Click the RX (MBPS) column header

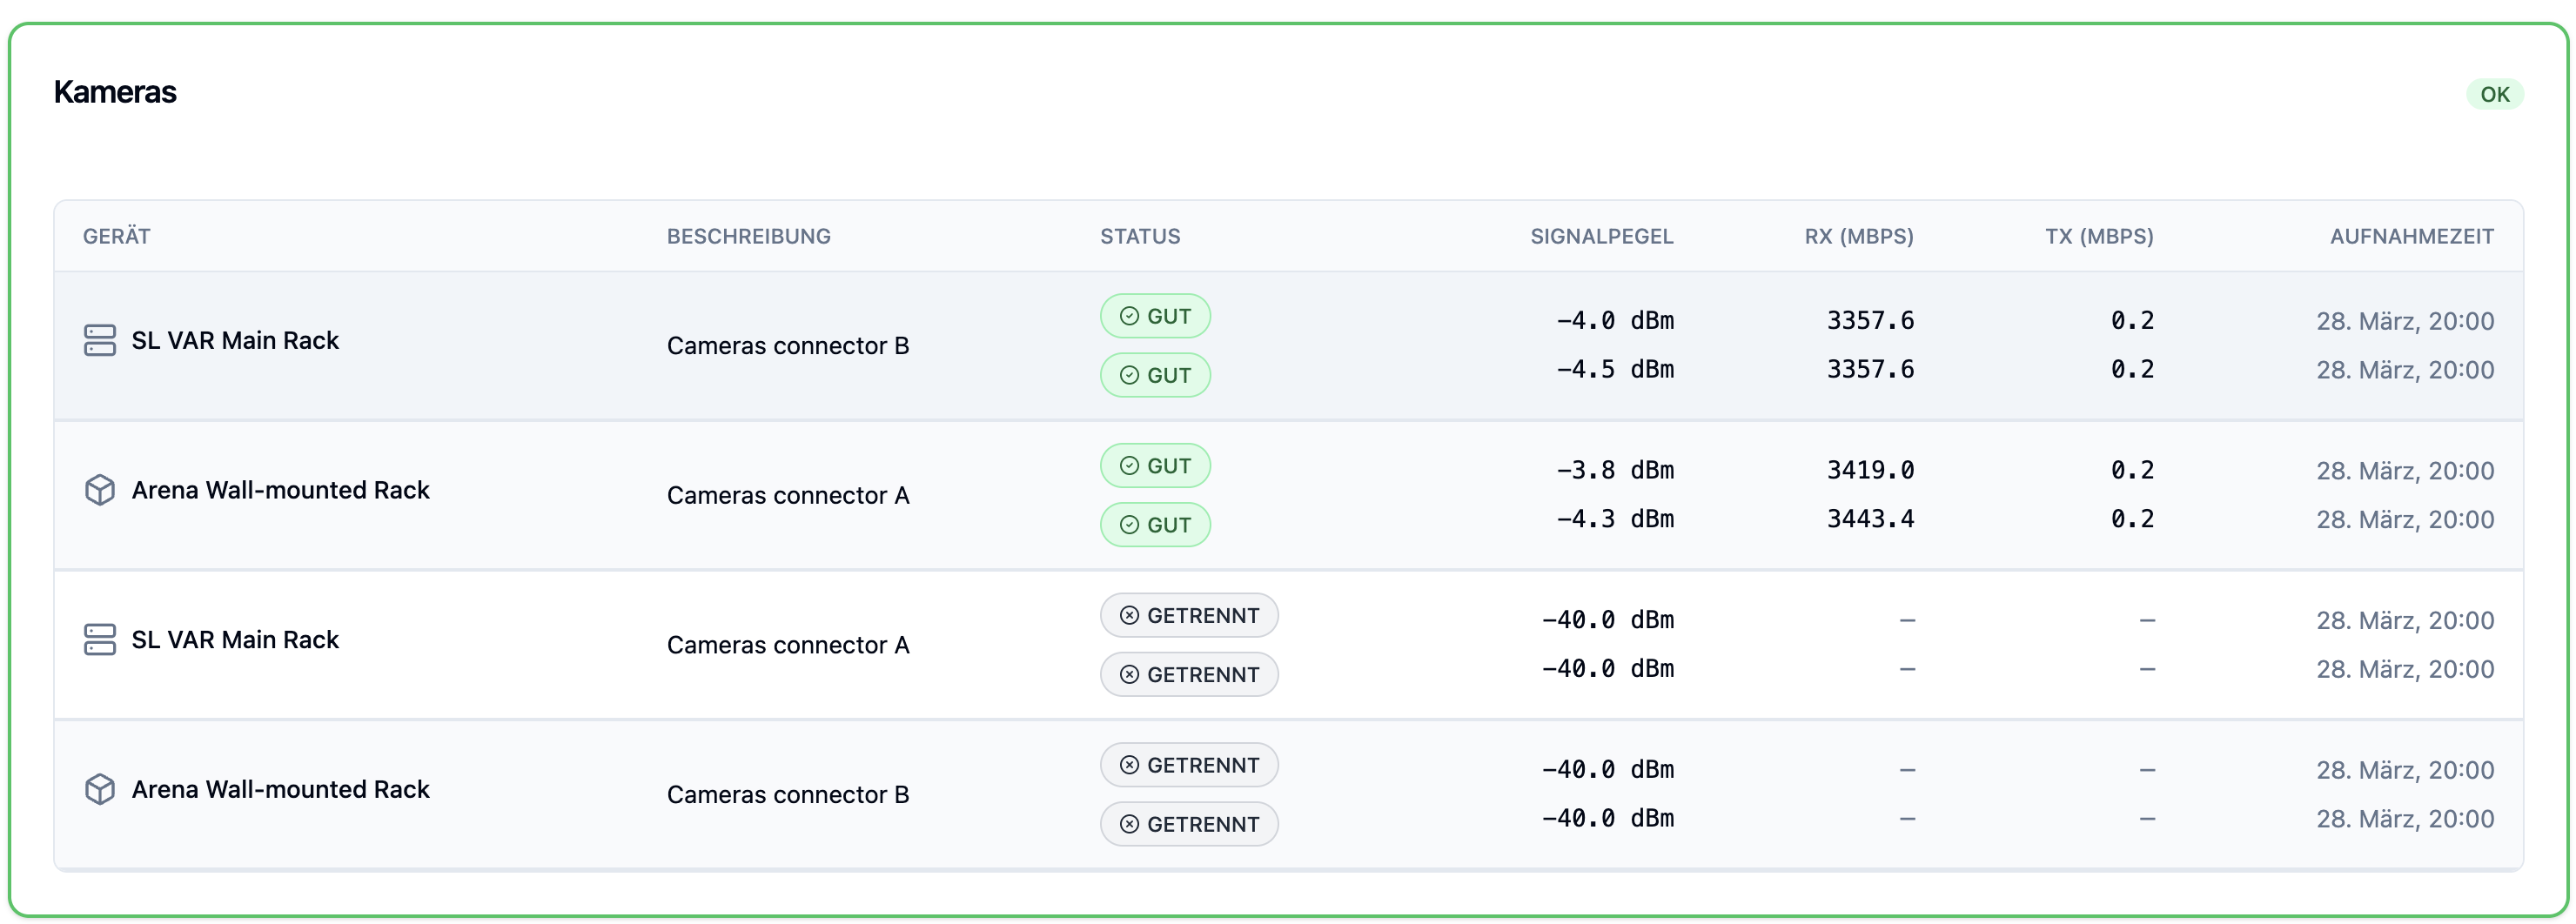point(1858,236)
